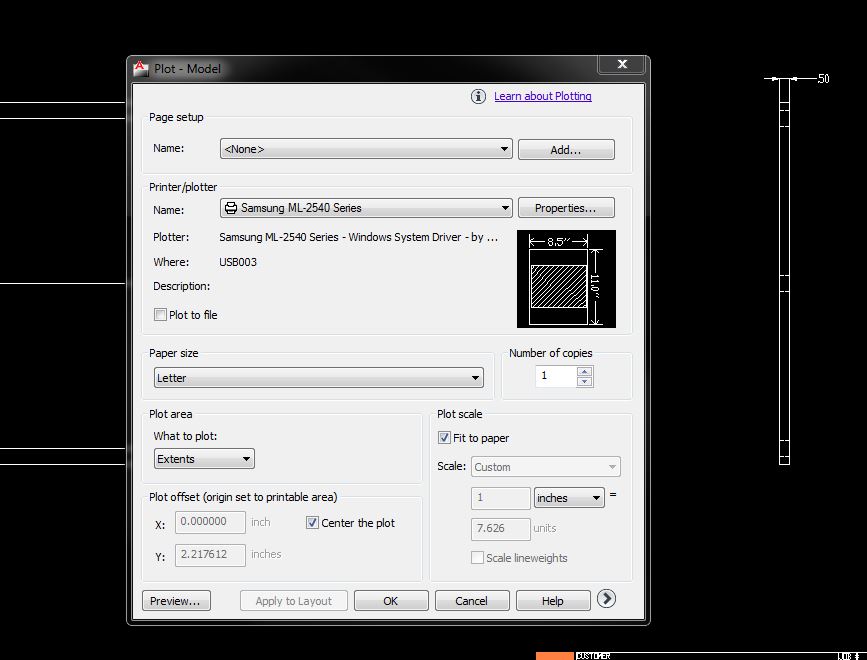The width and height of the screenshot is (867, 660).
Task: Uncheck the Fit to paper checkbox
Action: tap(444, 438)
